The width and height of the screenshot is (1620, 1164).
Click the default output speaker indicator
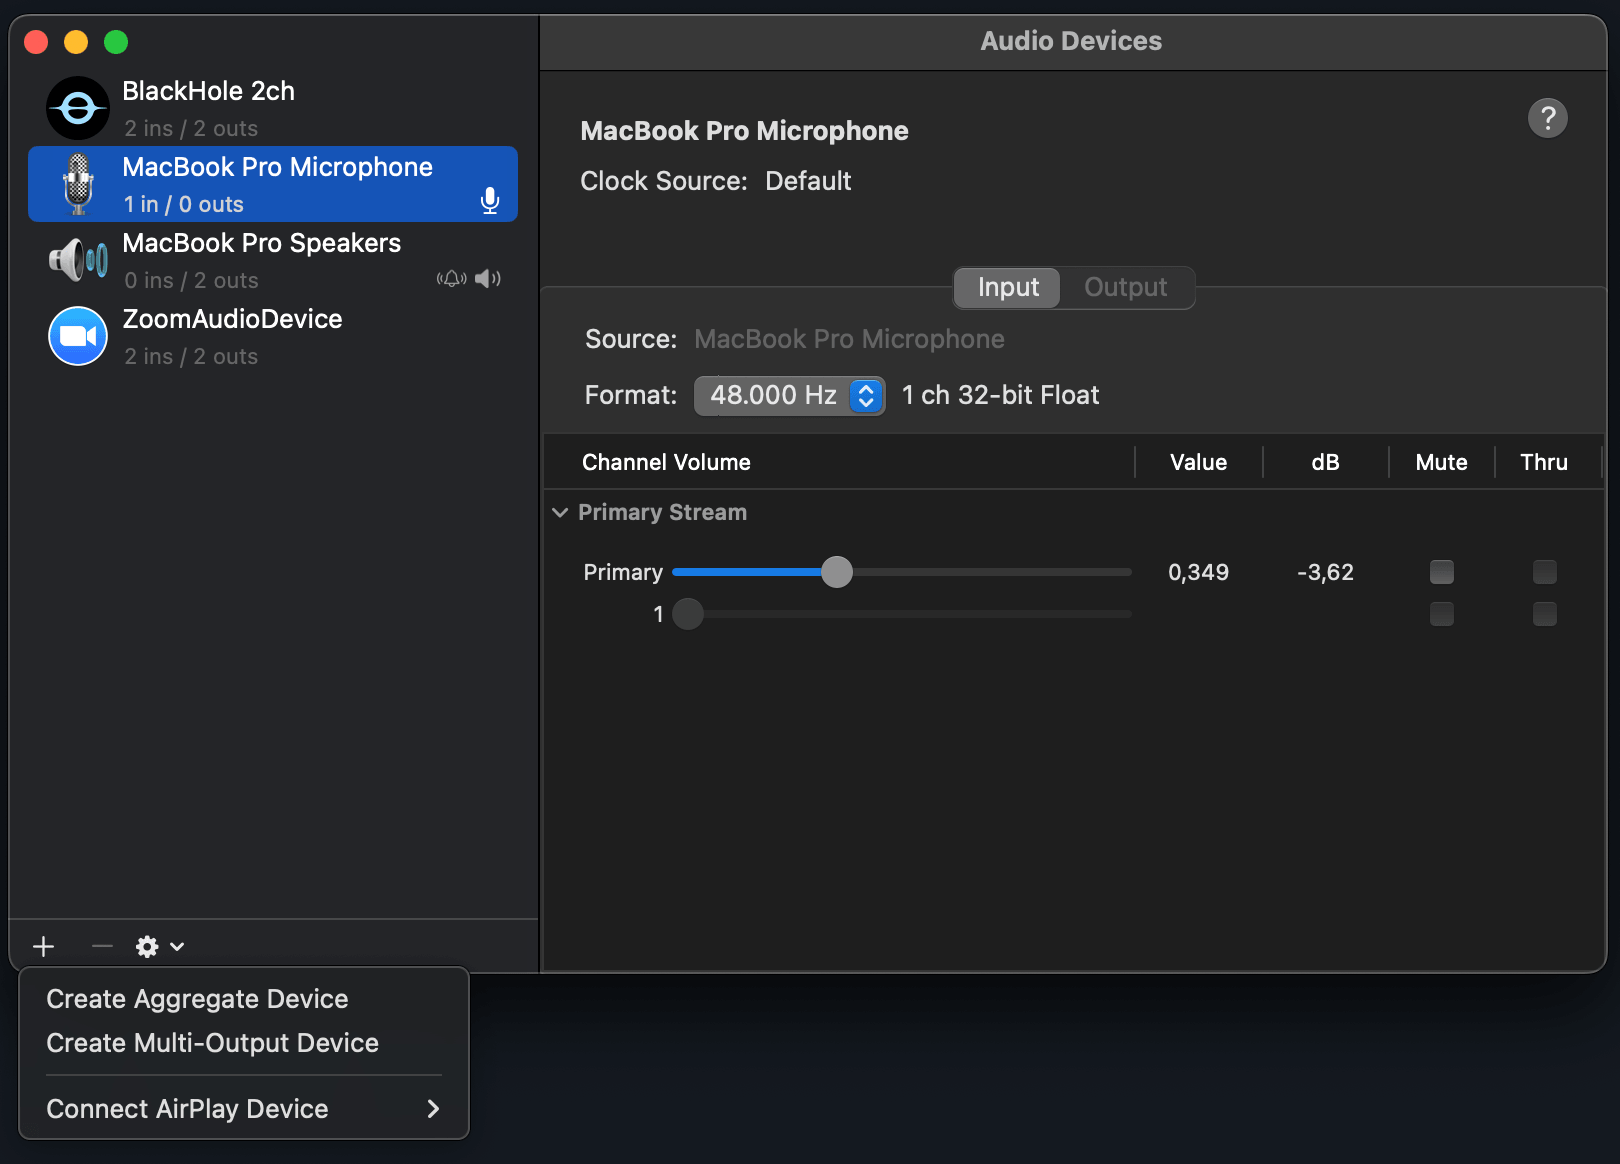(x=488, y=278)
